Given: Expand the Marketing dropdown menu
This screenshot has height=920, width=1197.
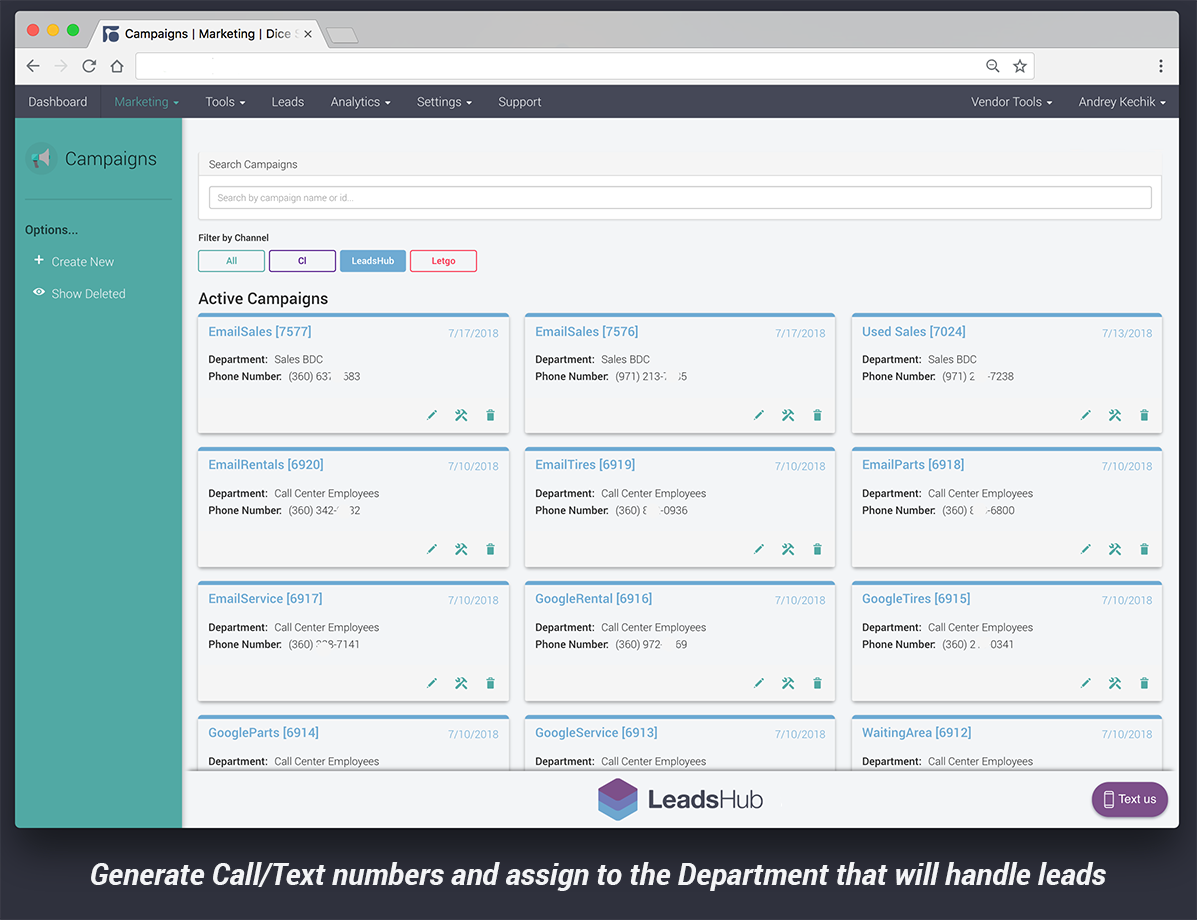Looking at the screenshot, I should [147, 102].
